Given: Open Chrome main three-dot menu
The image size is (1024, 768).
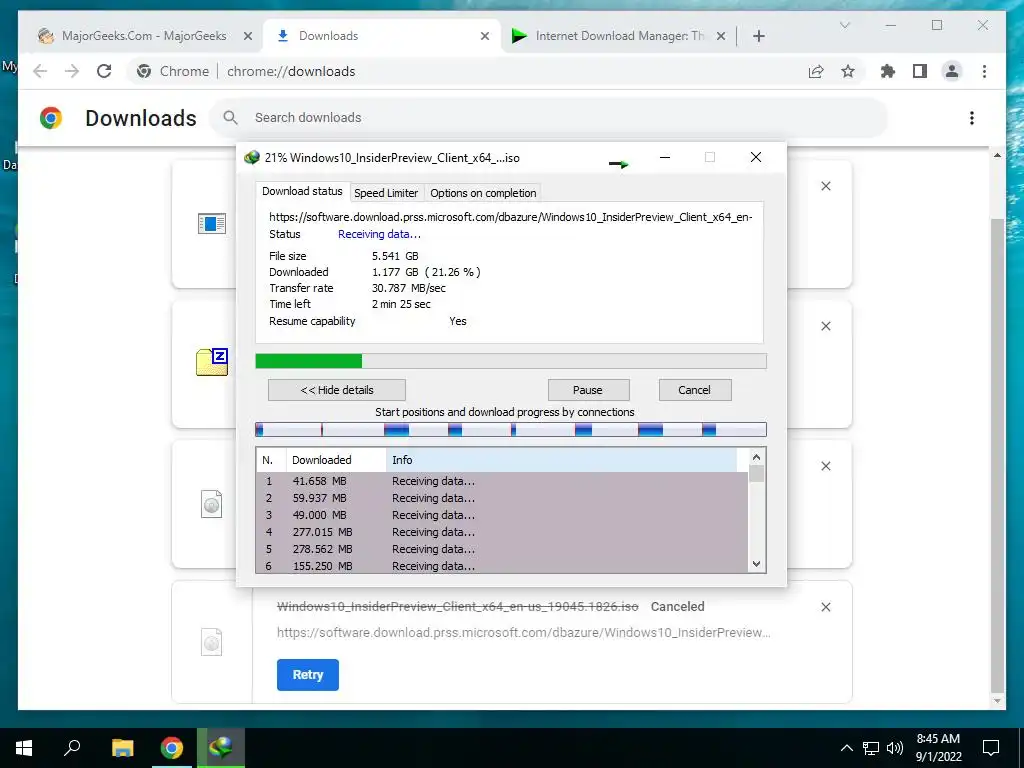Looking at the screenshot, I should click(x=984, y=71).
